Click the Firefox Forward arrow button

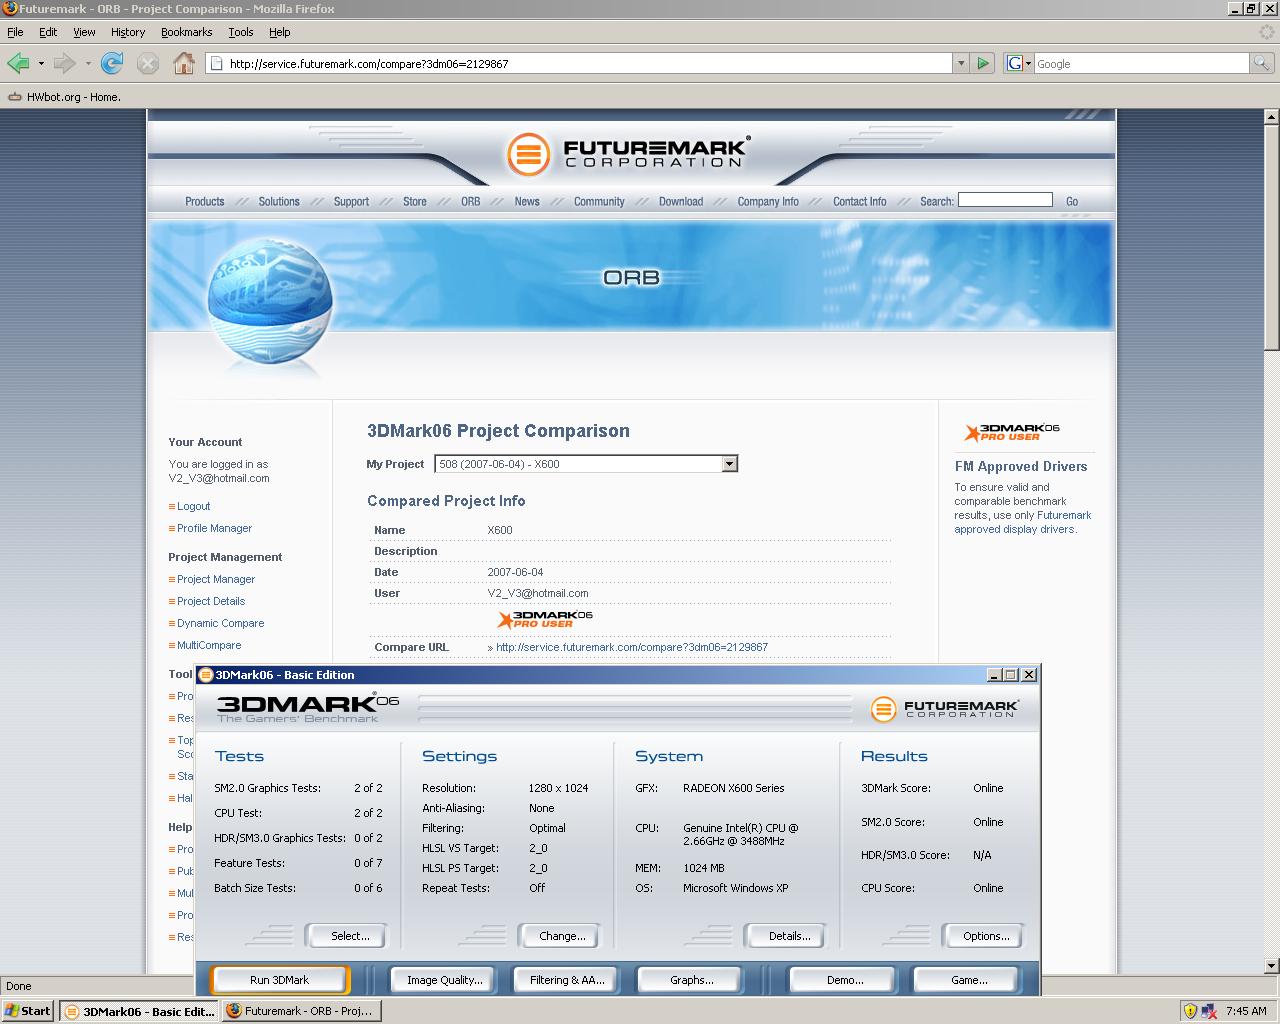[64, 63]
